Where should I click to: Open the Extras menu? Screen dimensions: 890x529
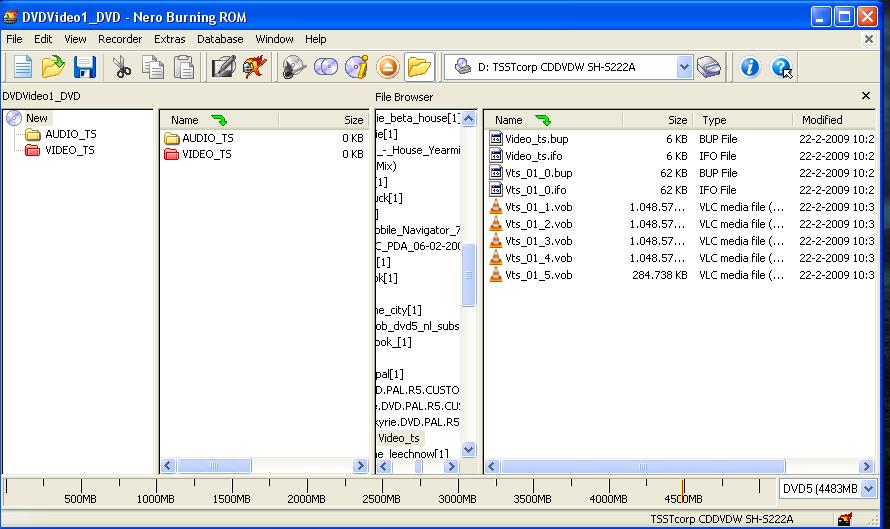(x=170, y=39)
